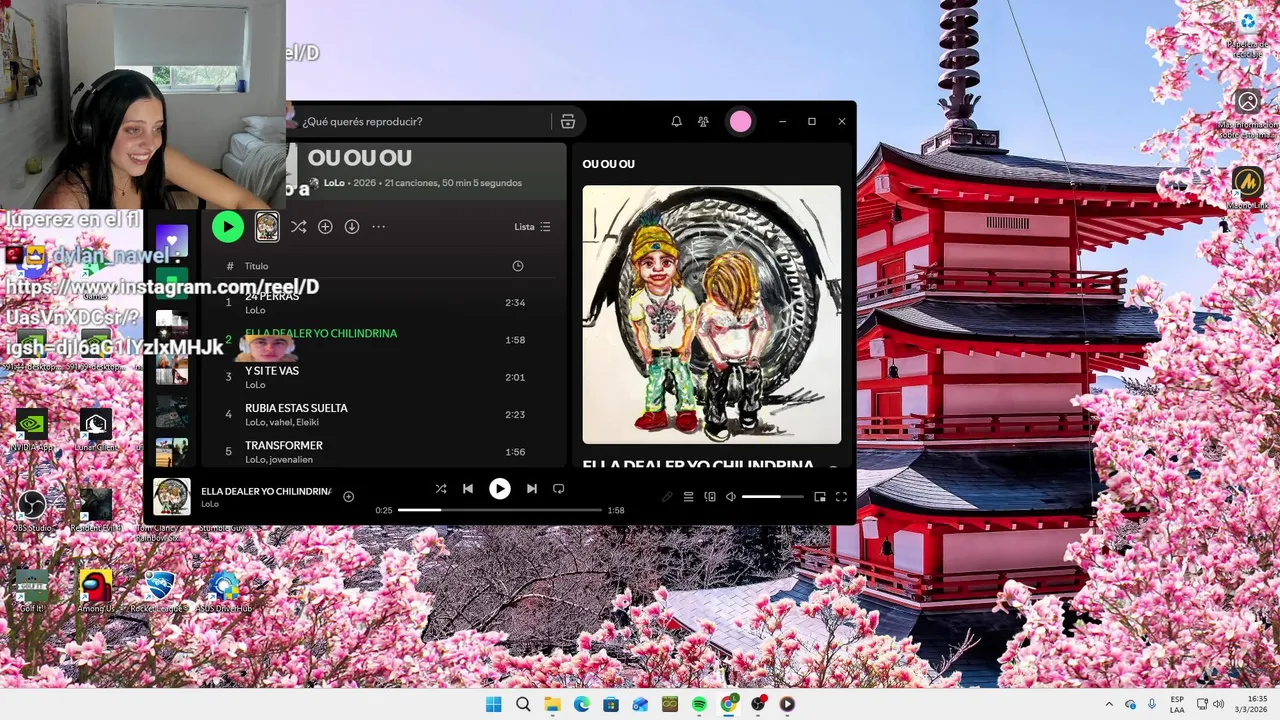Toggle shuffle in the bottom player bar

pos(441,488)
